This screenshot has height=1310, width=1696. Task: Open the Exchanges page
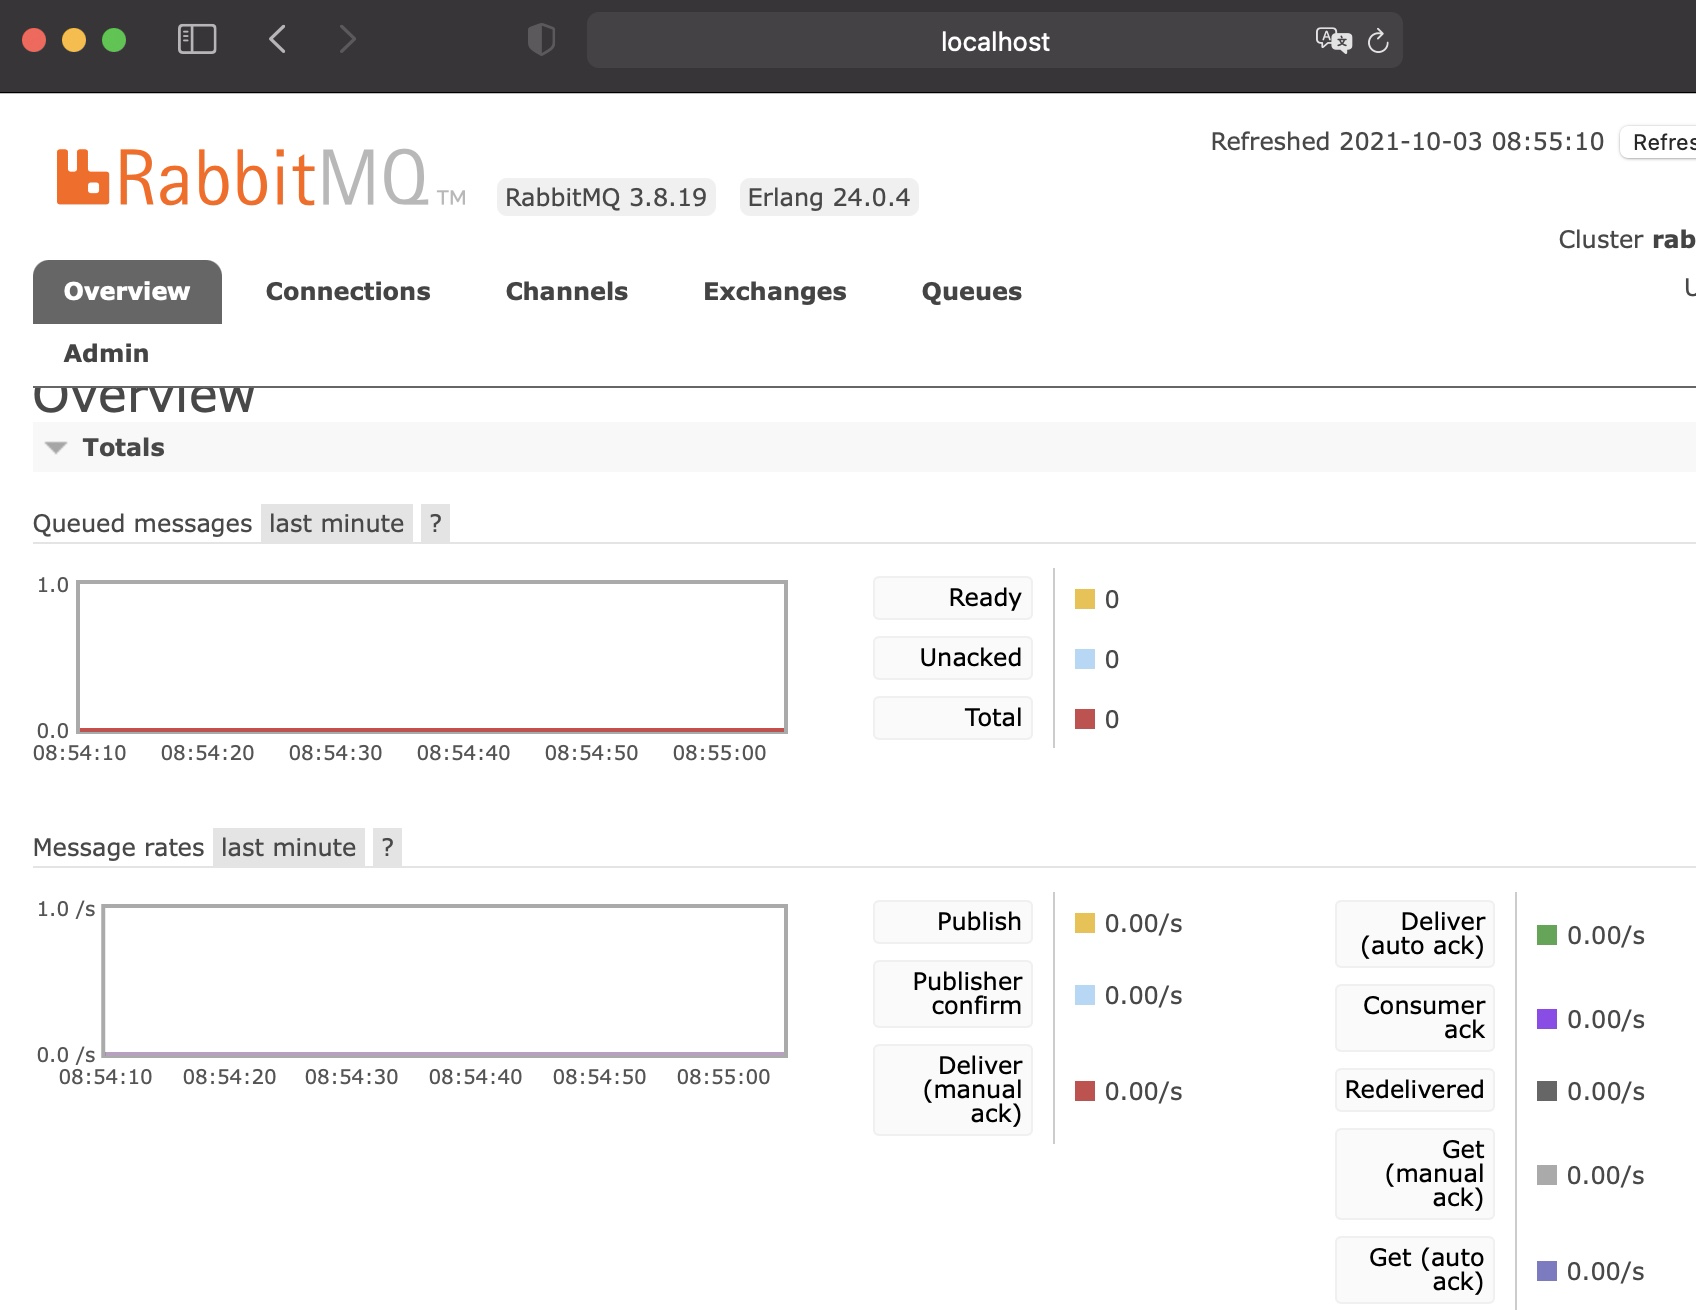coord(774,291)
